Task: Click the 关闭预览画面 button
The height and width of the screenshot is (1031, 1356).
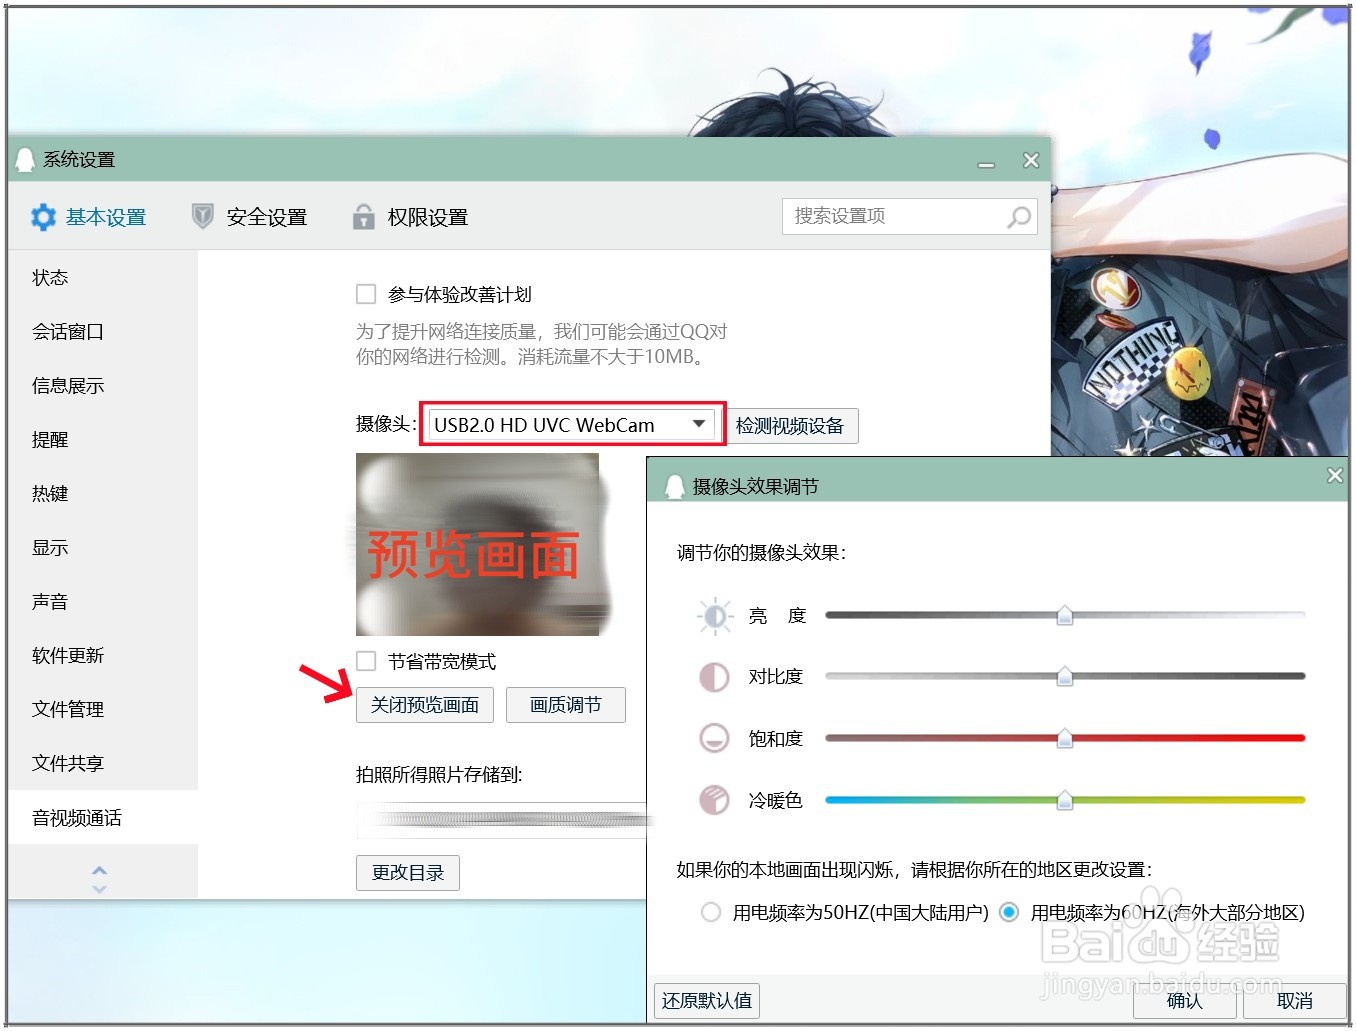Action: 425,705
